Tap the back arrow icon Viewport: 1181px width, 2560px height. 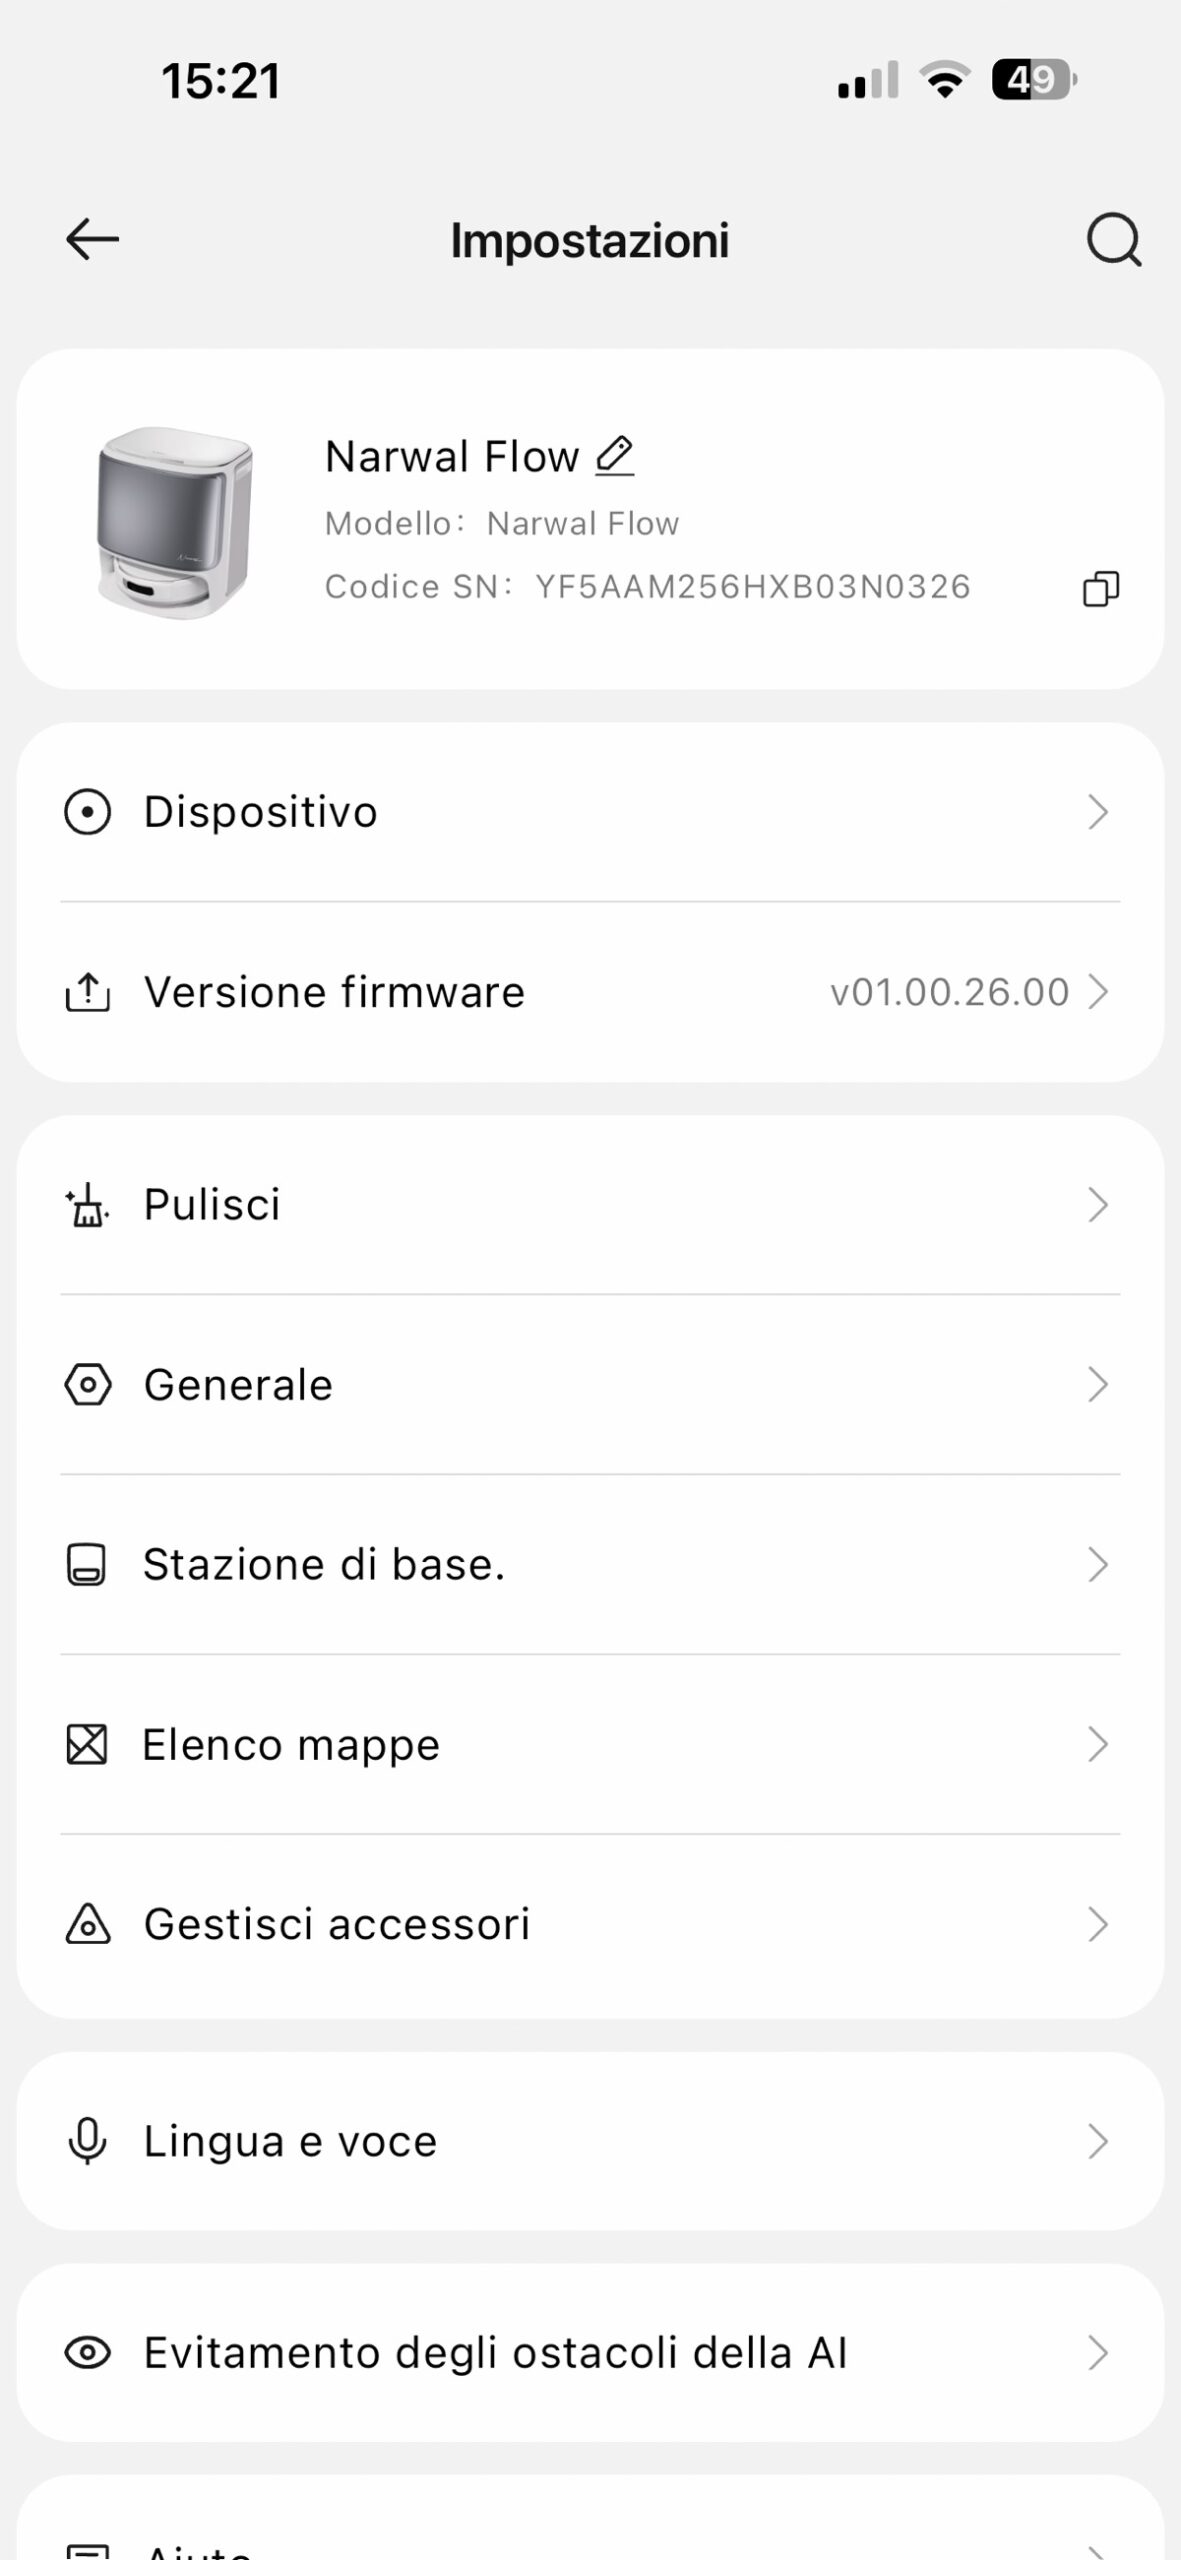pyautogui.click(x=92, y=240)
